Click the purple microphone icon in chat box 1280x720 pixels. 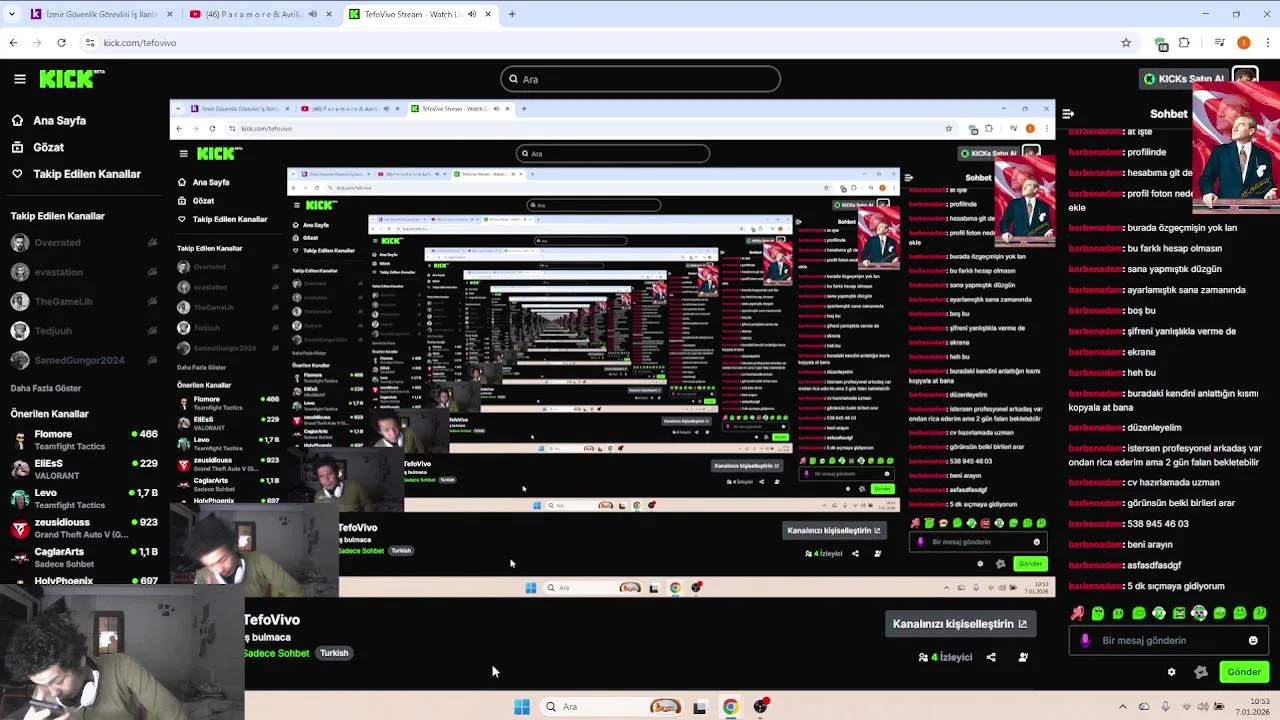pos(1086,641)
